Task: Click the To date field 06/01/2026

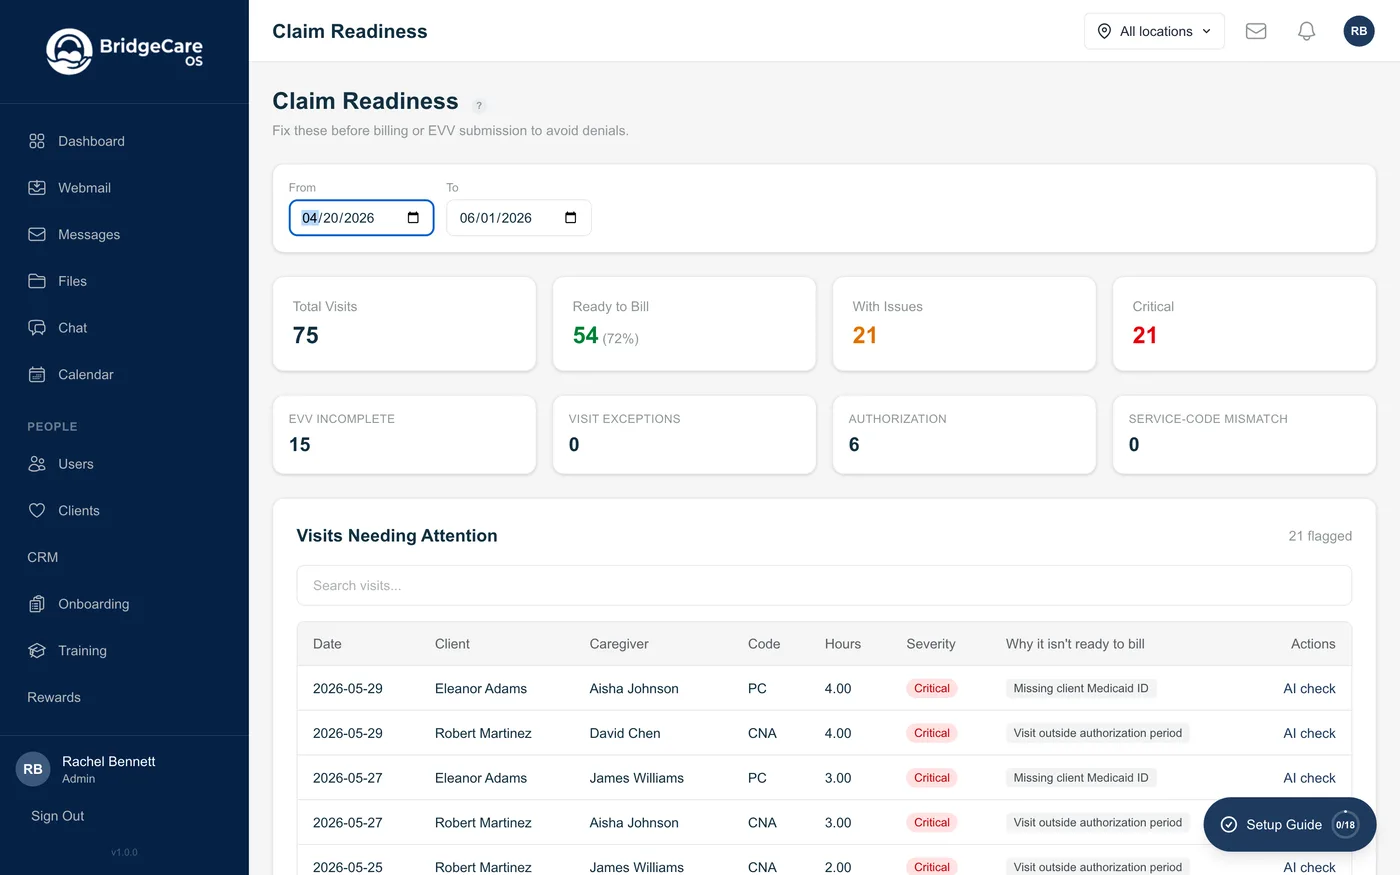Action: (x=519, y=218)
